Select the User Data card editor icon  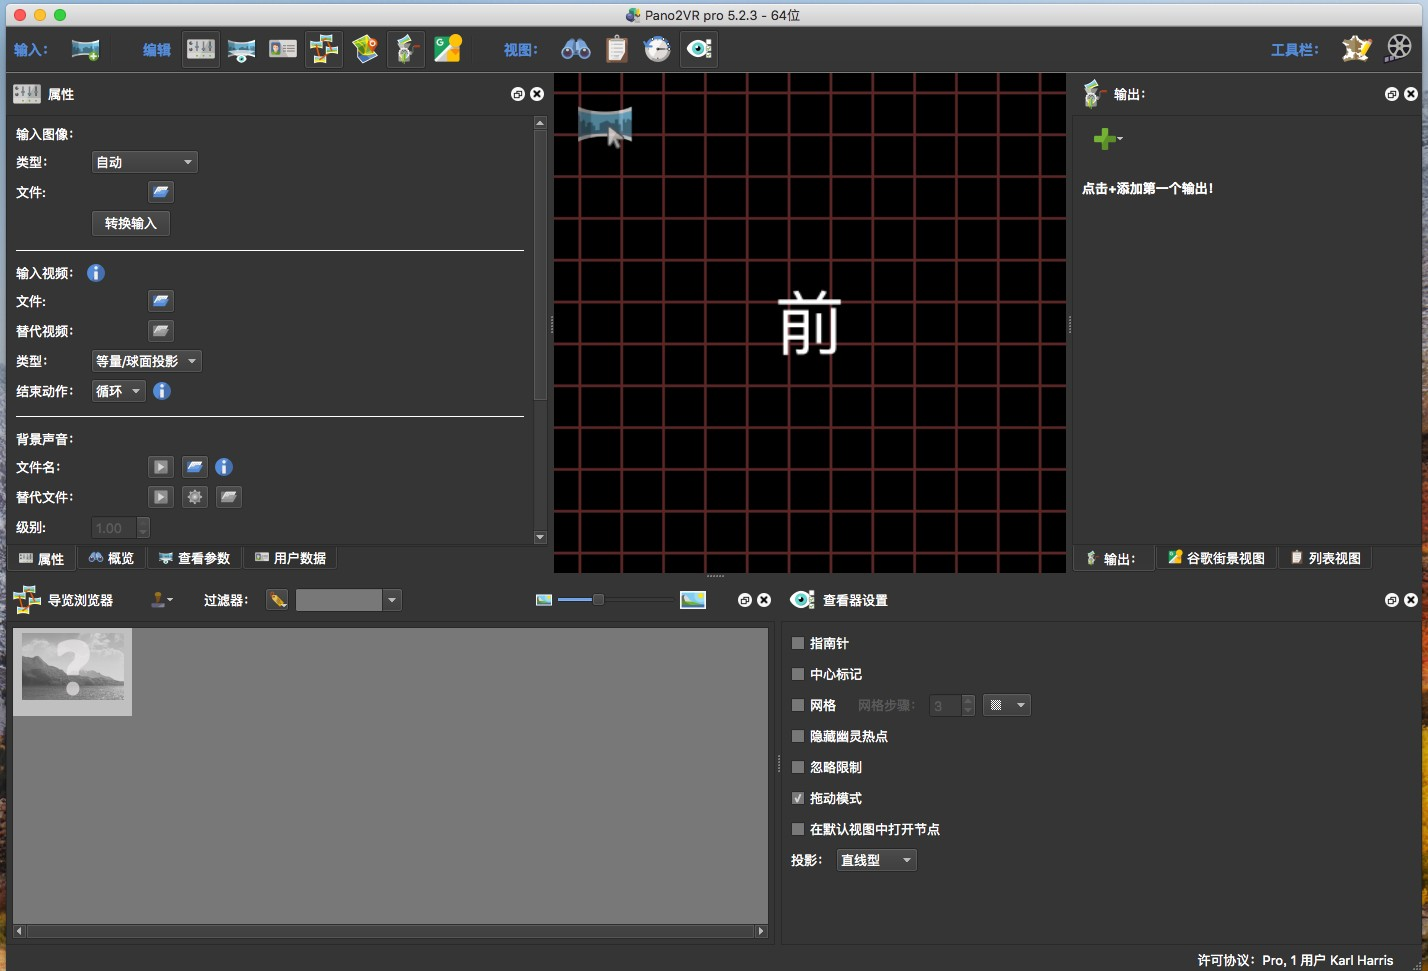[x=283, y=48]
